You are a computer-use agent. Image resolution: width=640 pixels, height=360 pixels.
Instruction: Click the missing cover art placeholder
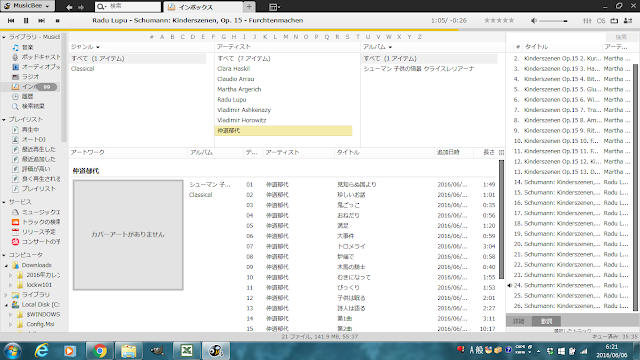[128, 235]
